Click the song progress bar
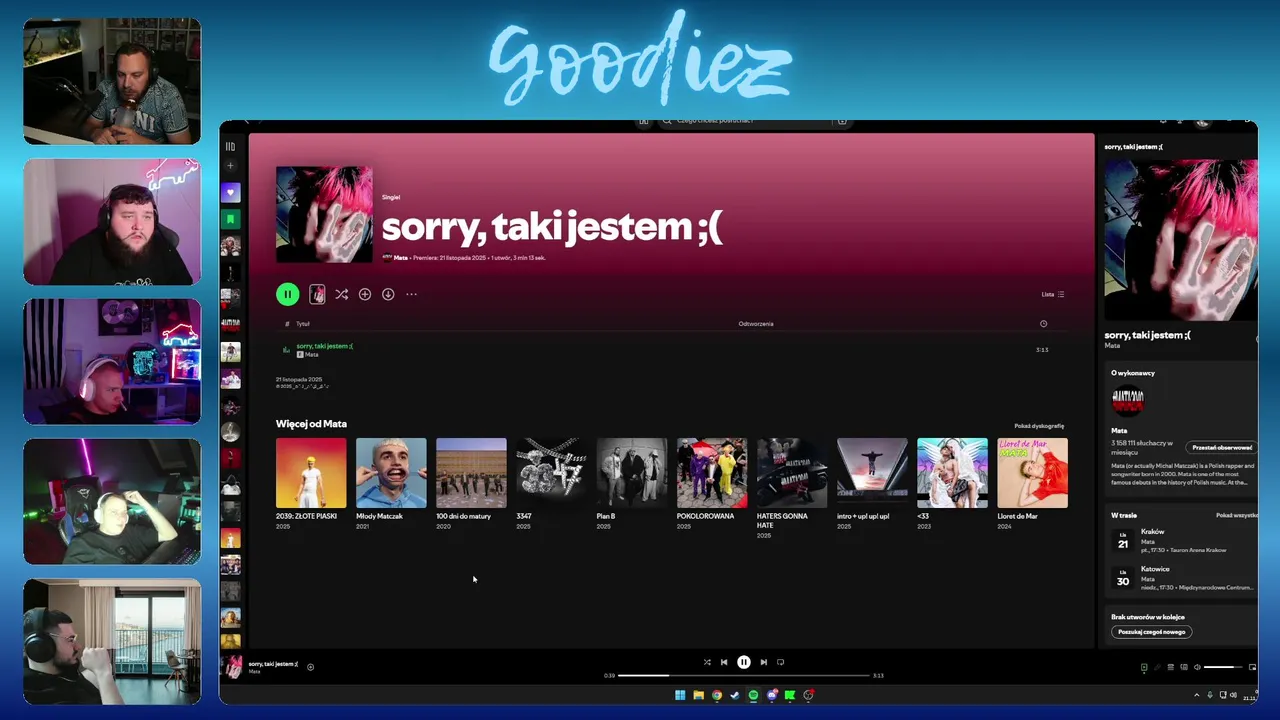This screenshot has height=720, width=1280. point(743,676)
